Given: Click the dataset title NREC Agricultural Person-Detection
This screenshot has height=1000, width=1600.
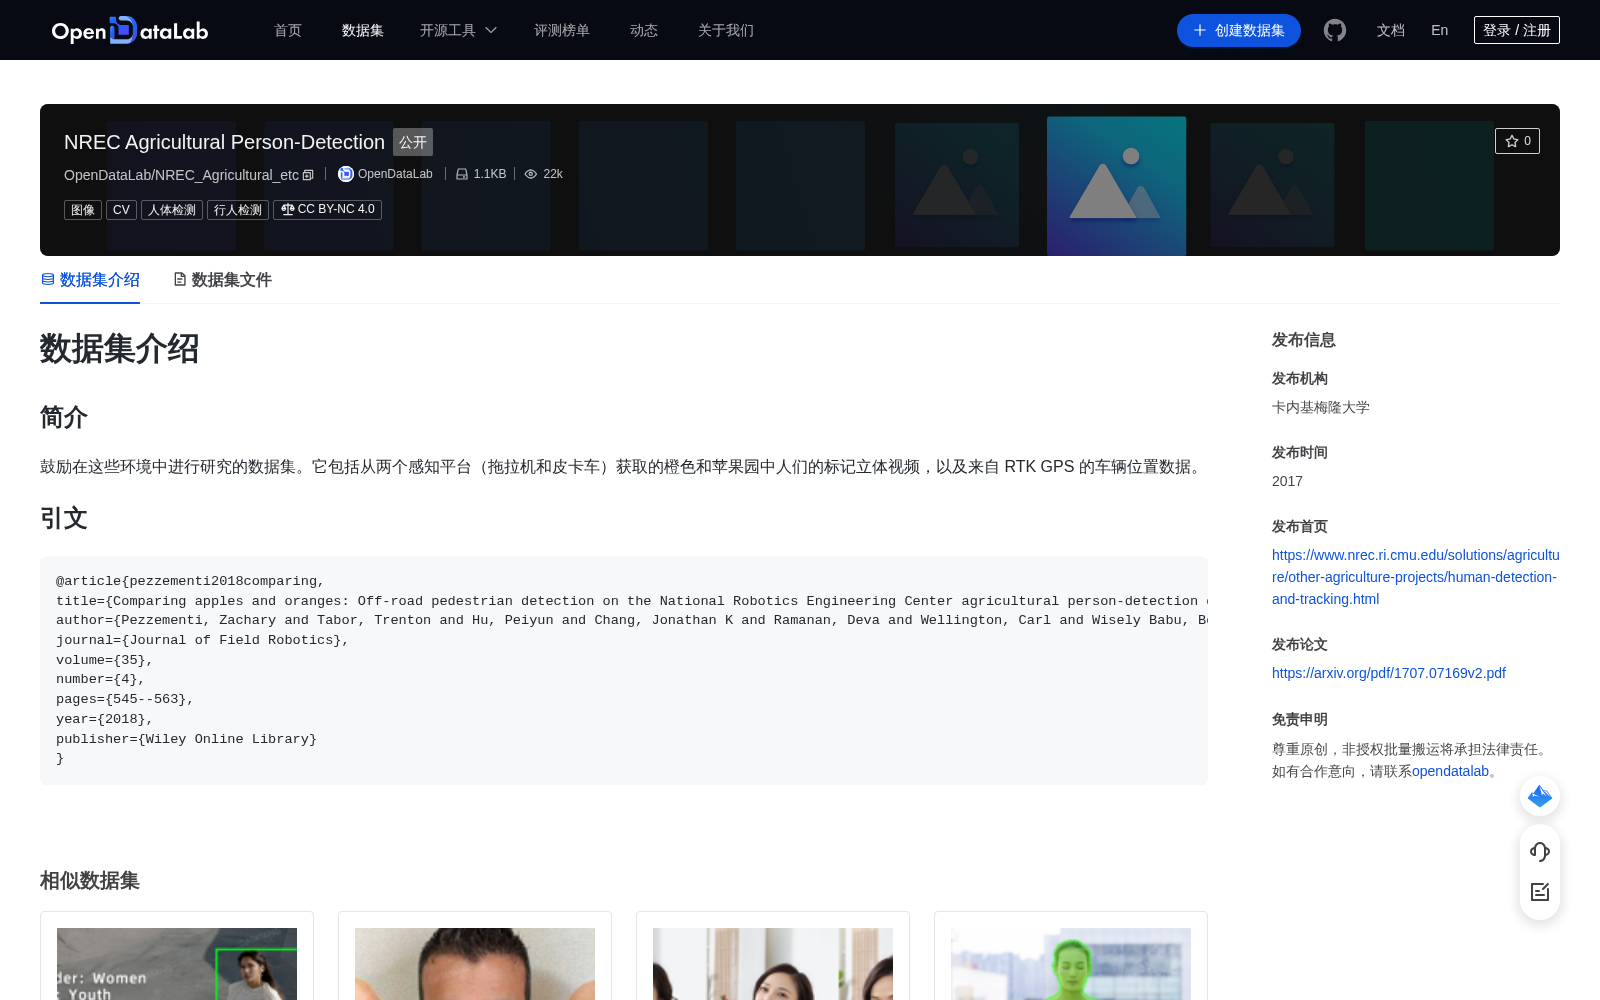Looking at the screenshot, I should (x=224, y=142).
